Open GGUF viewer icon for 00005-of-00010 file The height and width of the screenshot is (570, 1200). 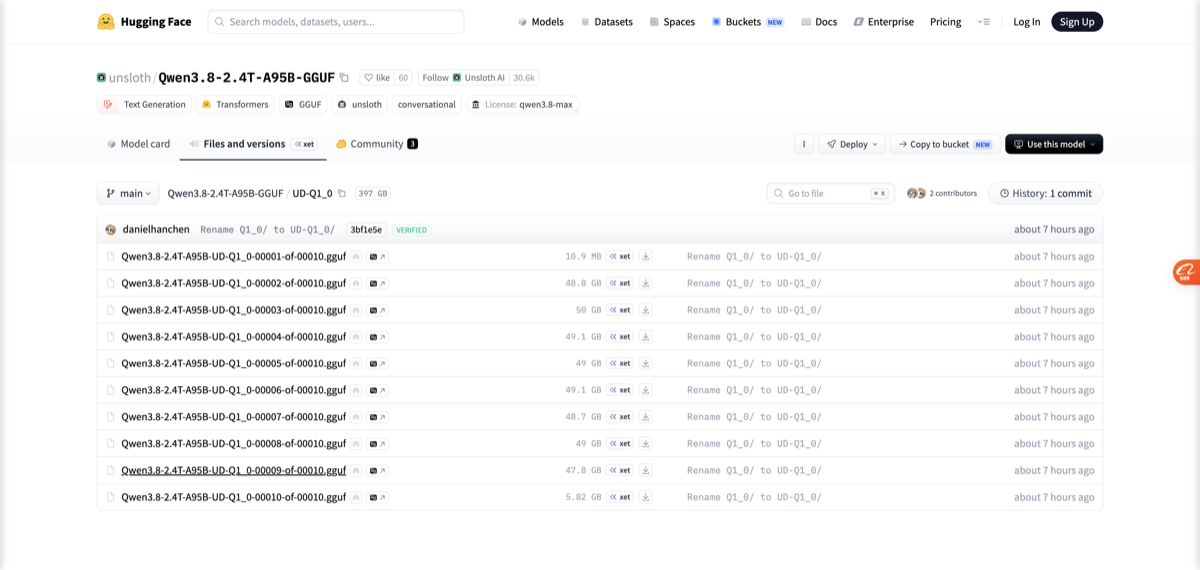pos(378,363)
